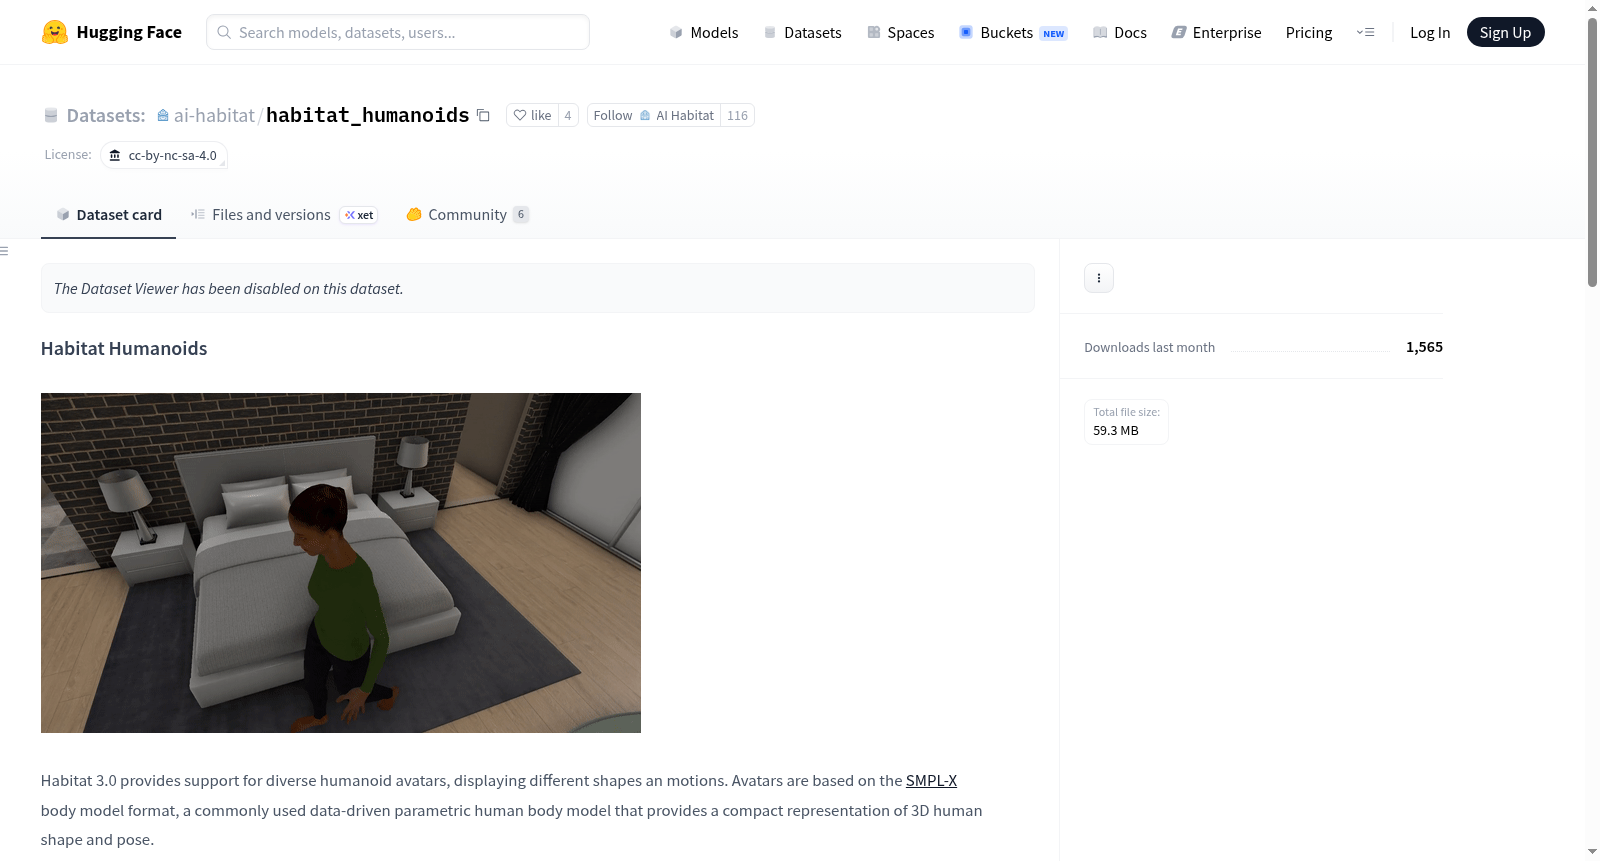Open the Models page
This screenshot has width=1600, height=861.
(x=704, y=32)
